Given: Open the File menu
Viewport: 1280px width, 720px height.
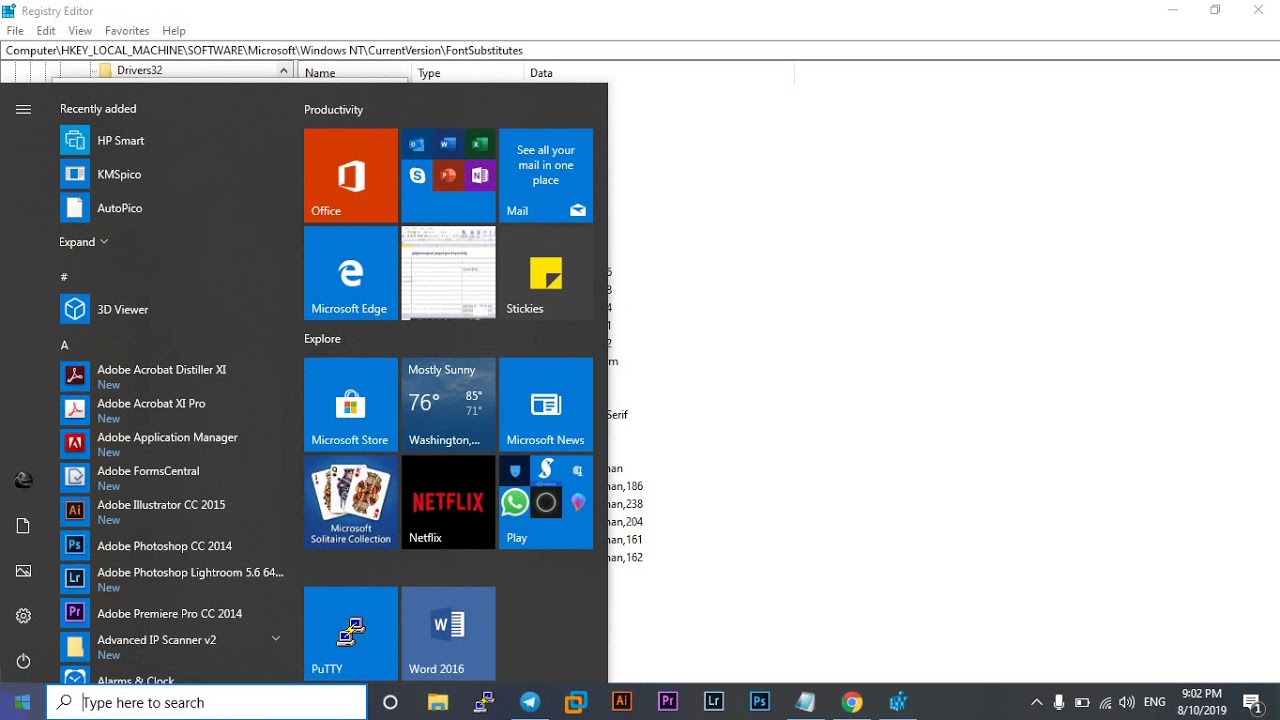Looking at the screenshot, I should coord(15,31).
